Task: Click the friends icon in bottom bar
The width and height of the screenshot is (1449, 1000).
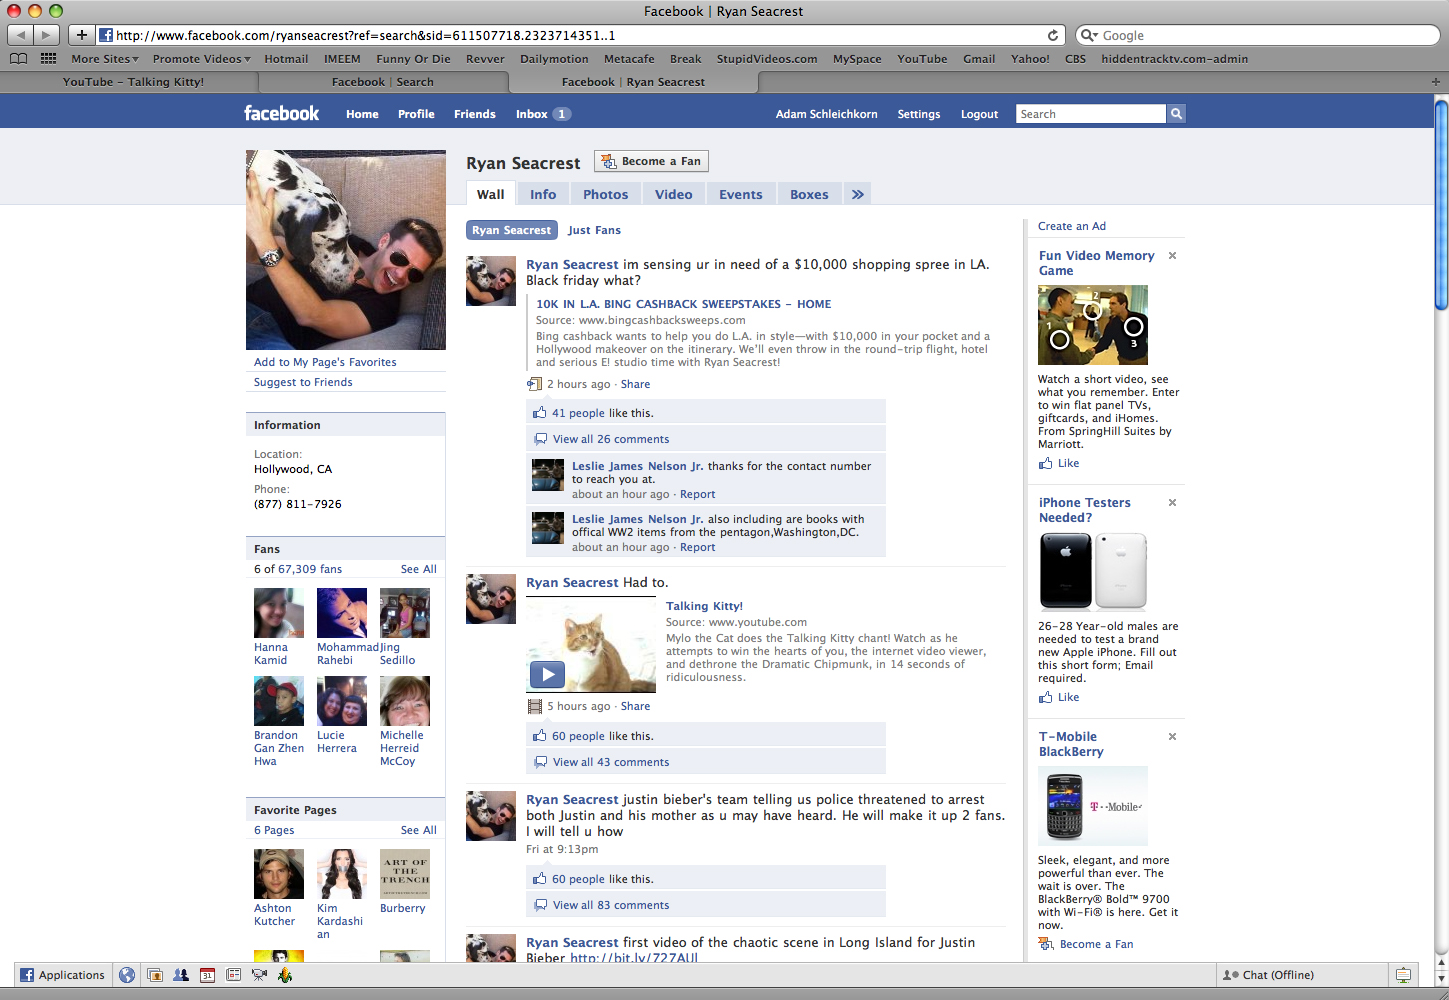Action: [181, 975]
